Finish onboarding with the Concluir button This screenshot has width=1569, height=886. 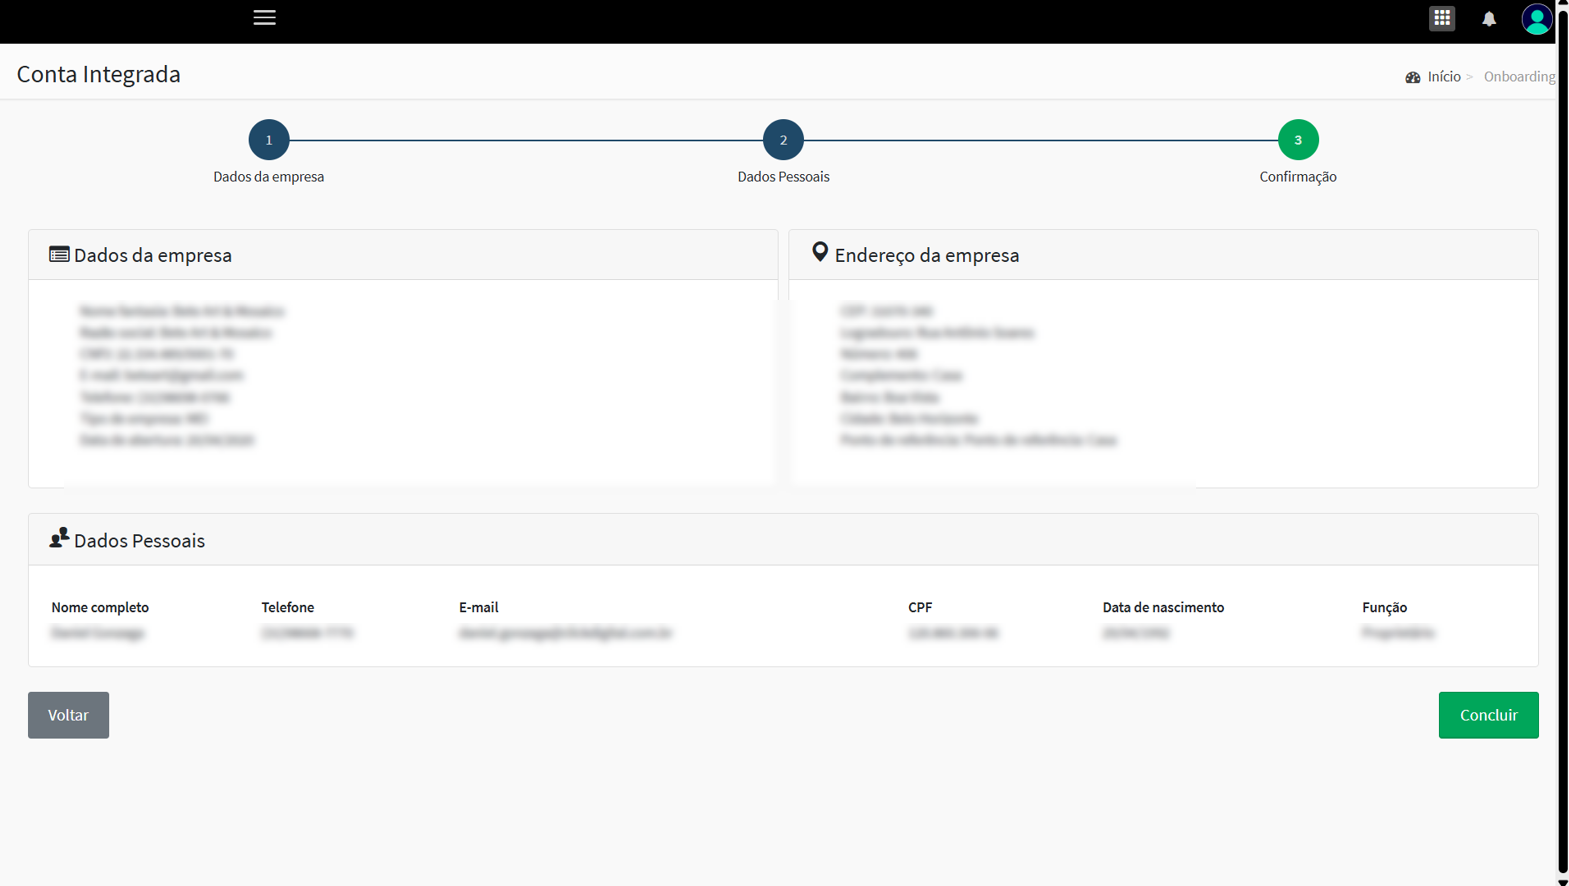pyautogui.click(x=1487, y=715)
